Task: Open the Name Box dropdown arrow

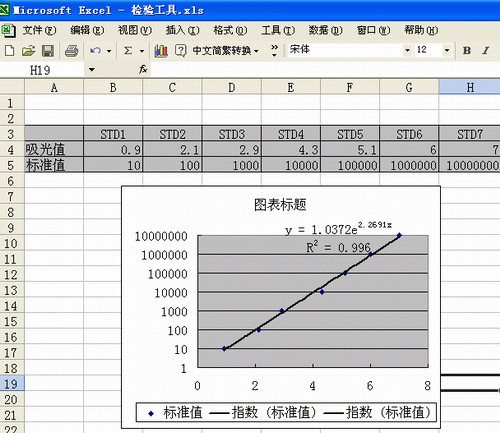Action: 91,70
